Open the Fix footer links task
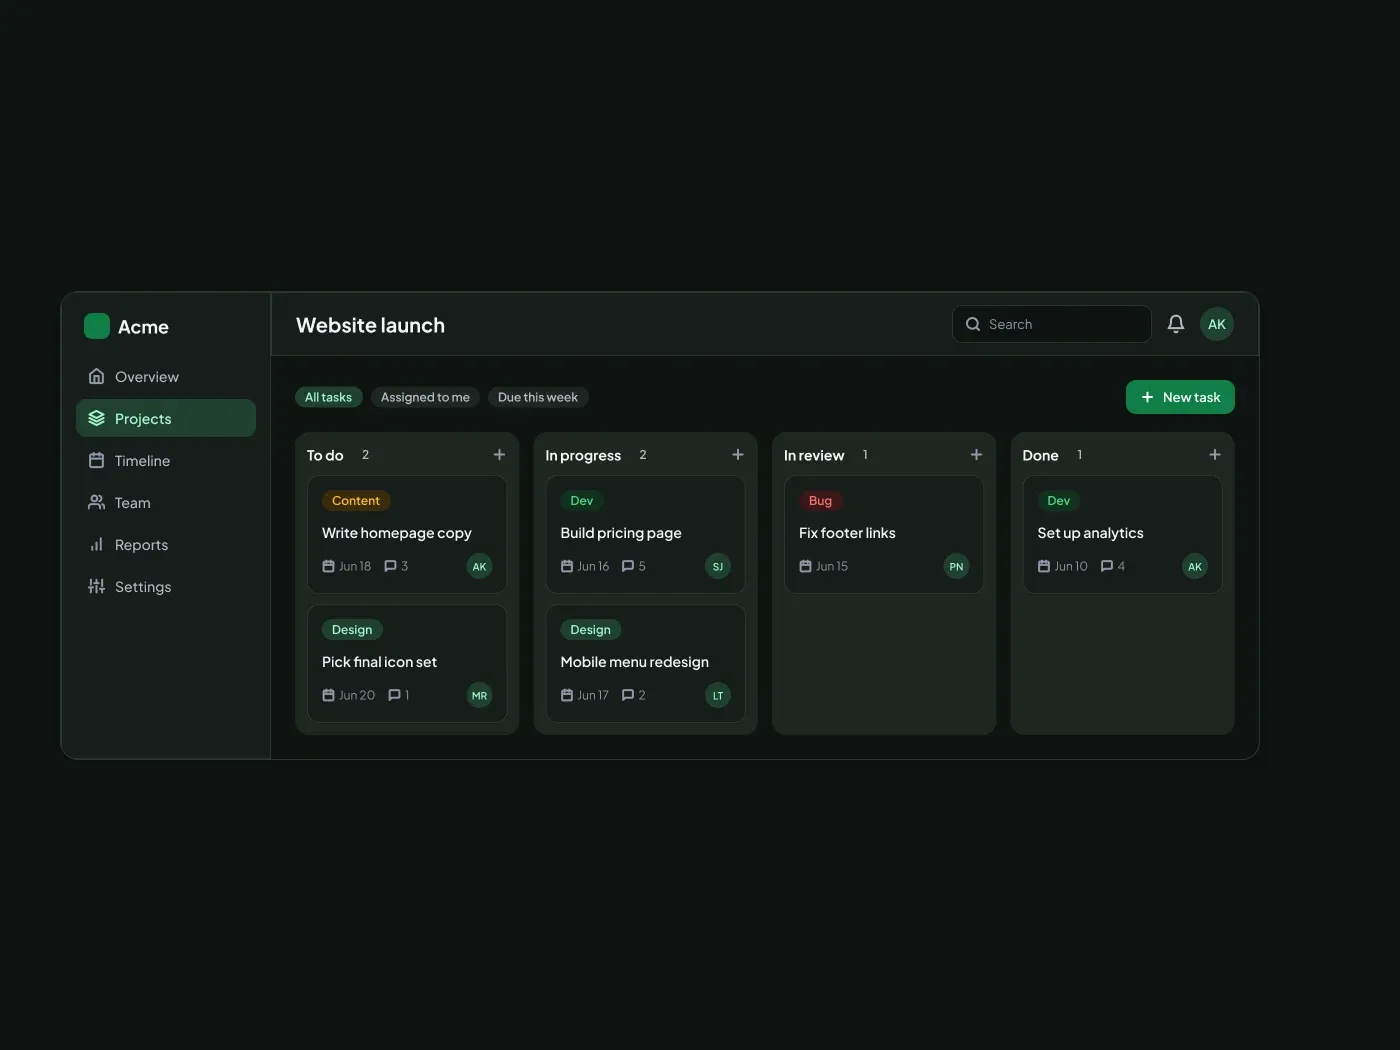 (884, 535)
